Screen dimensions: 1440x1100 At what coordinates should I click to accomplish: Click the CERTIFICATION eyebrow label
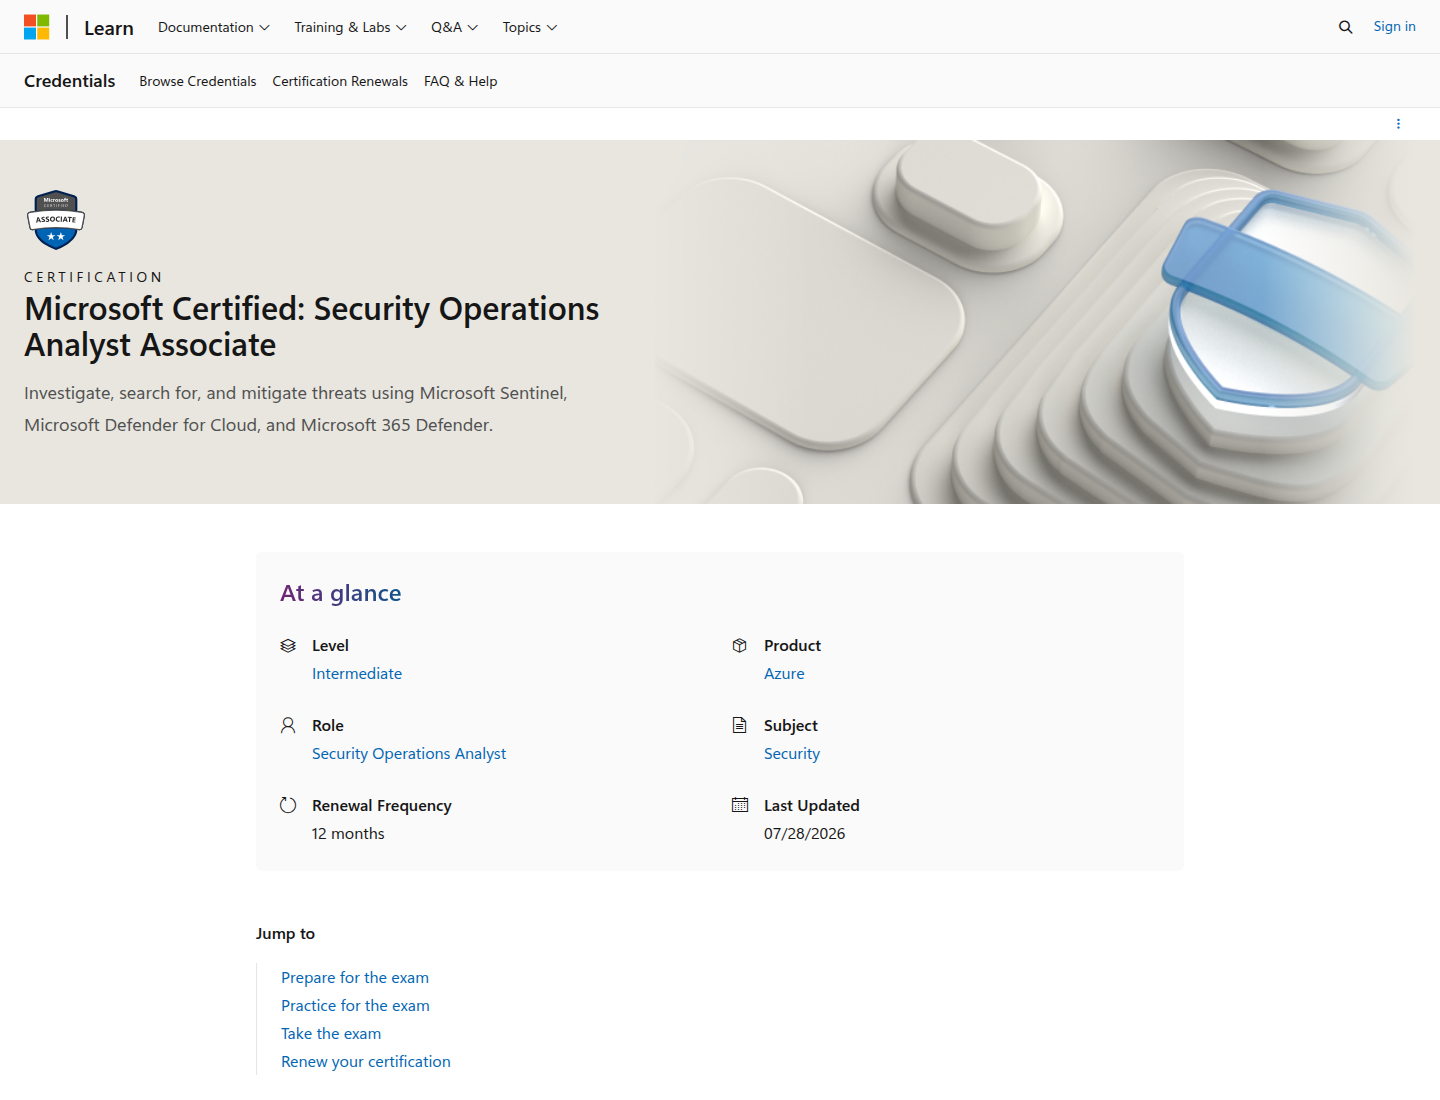[x=93, y=277]
